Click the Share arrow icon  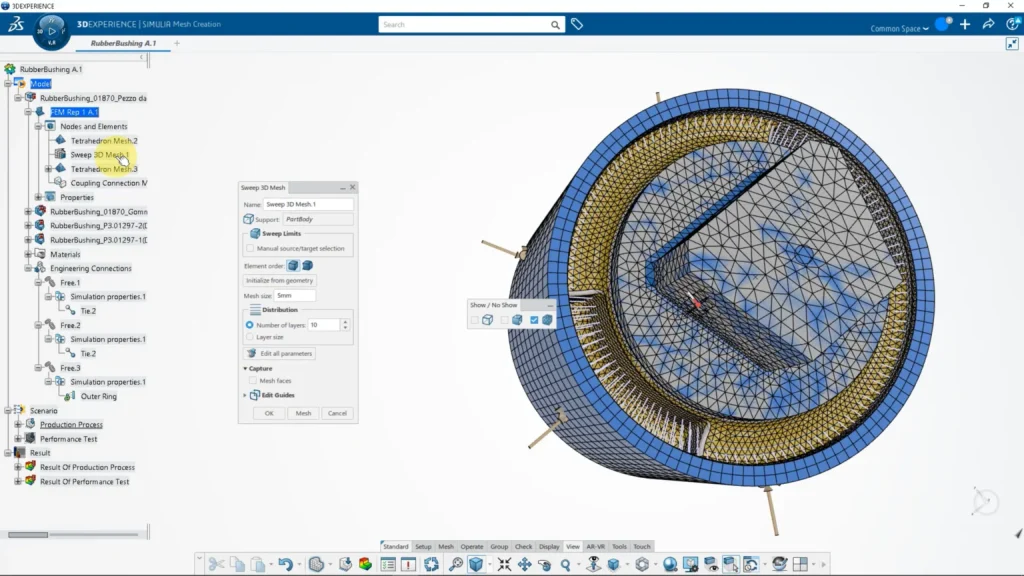coord(988,24)
